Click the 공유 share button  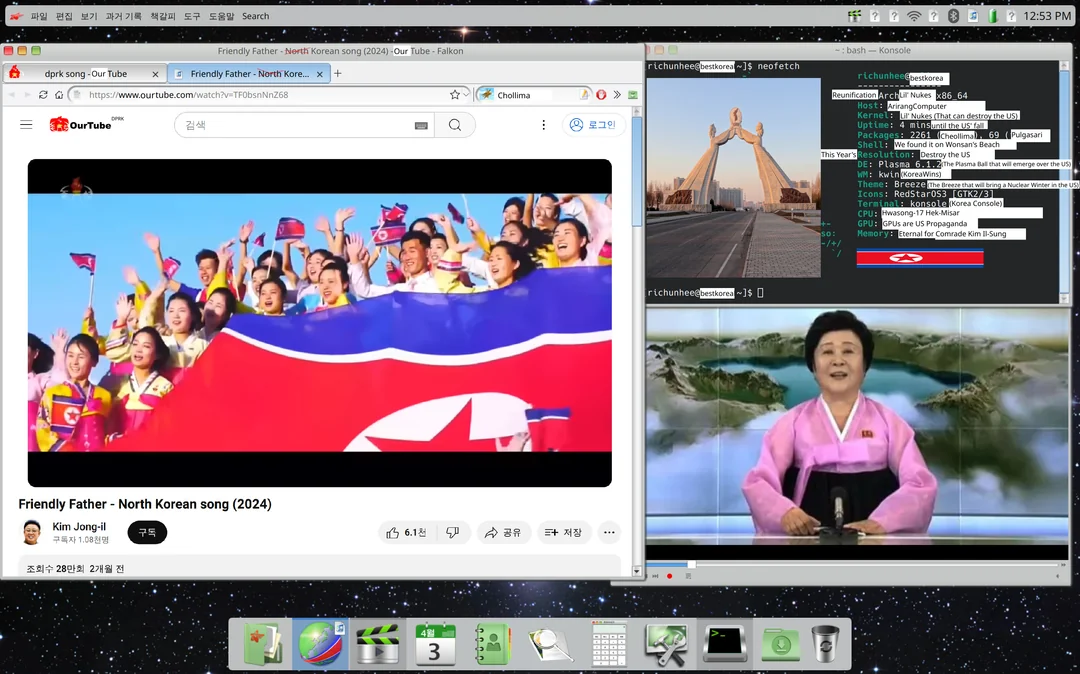click(x=503, y=532)
